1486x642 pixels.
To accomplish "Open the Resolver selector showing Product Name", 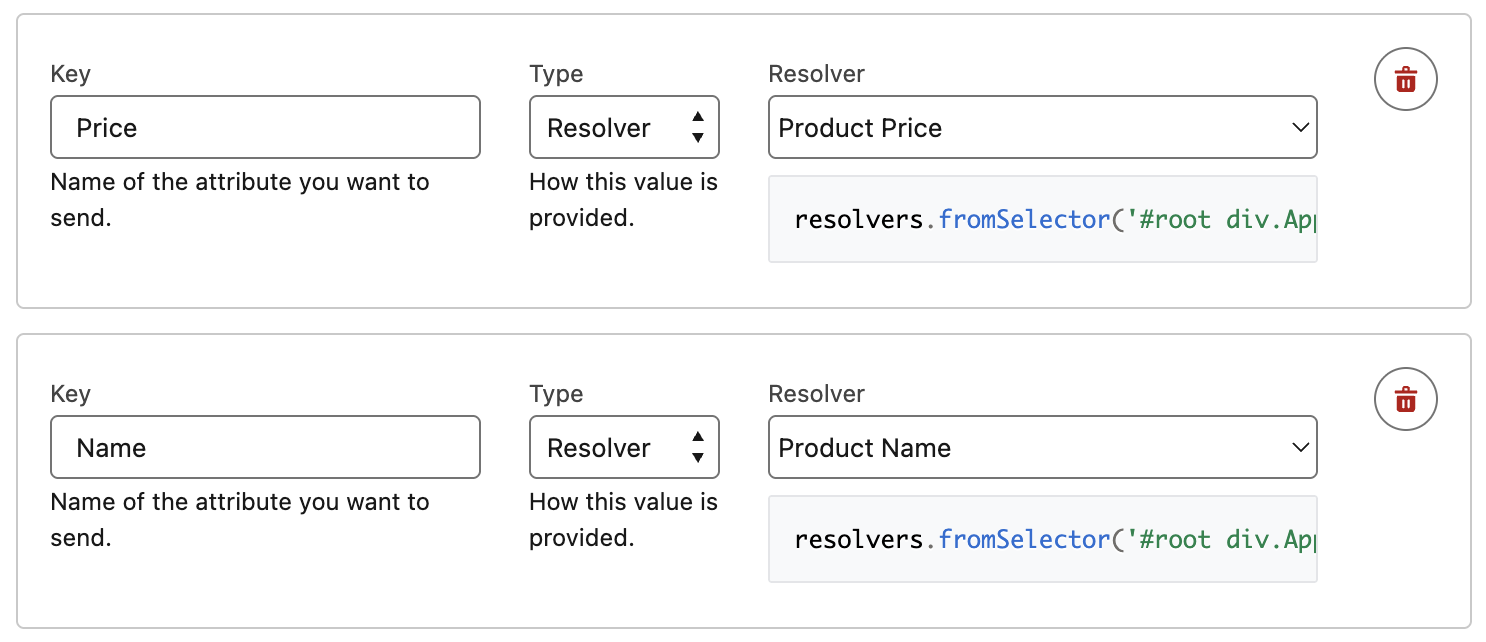I will click(x=1043, y=447).
